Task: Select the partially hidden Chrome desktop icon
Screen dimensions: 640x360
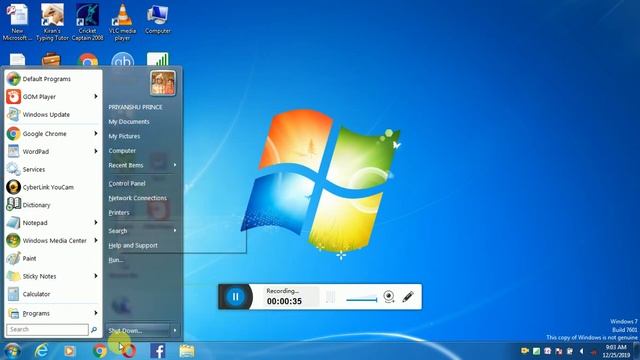Action: point(88,60)
